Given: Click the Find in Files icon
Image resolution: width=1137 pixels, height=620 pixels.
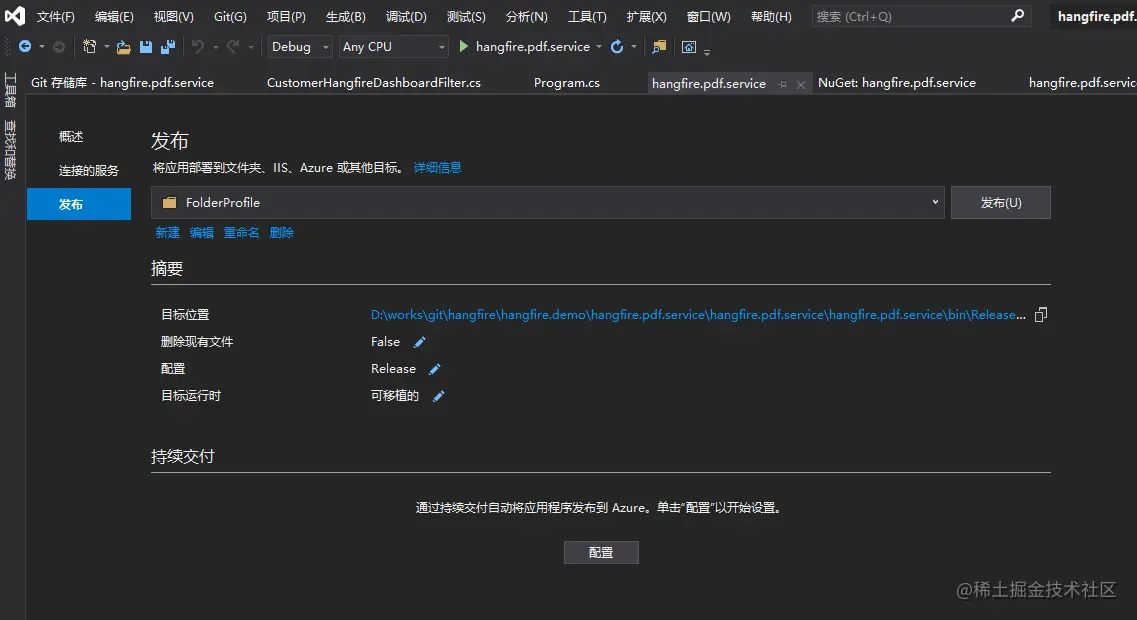Looking at the screenshot, I should coord(659,46).
